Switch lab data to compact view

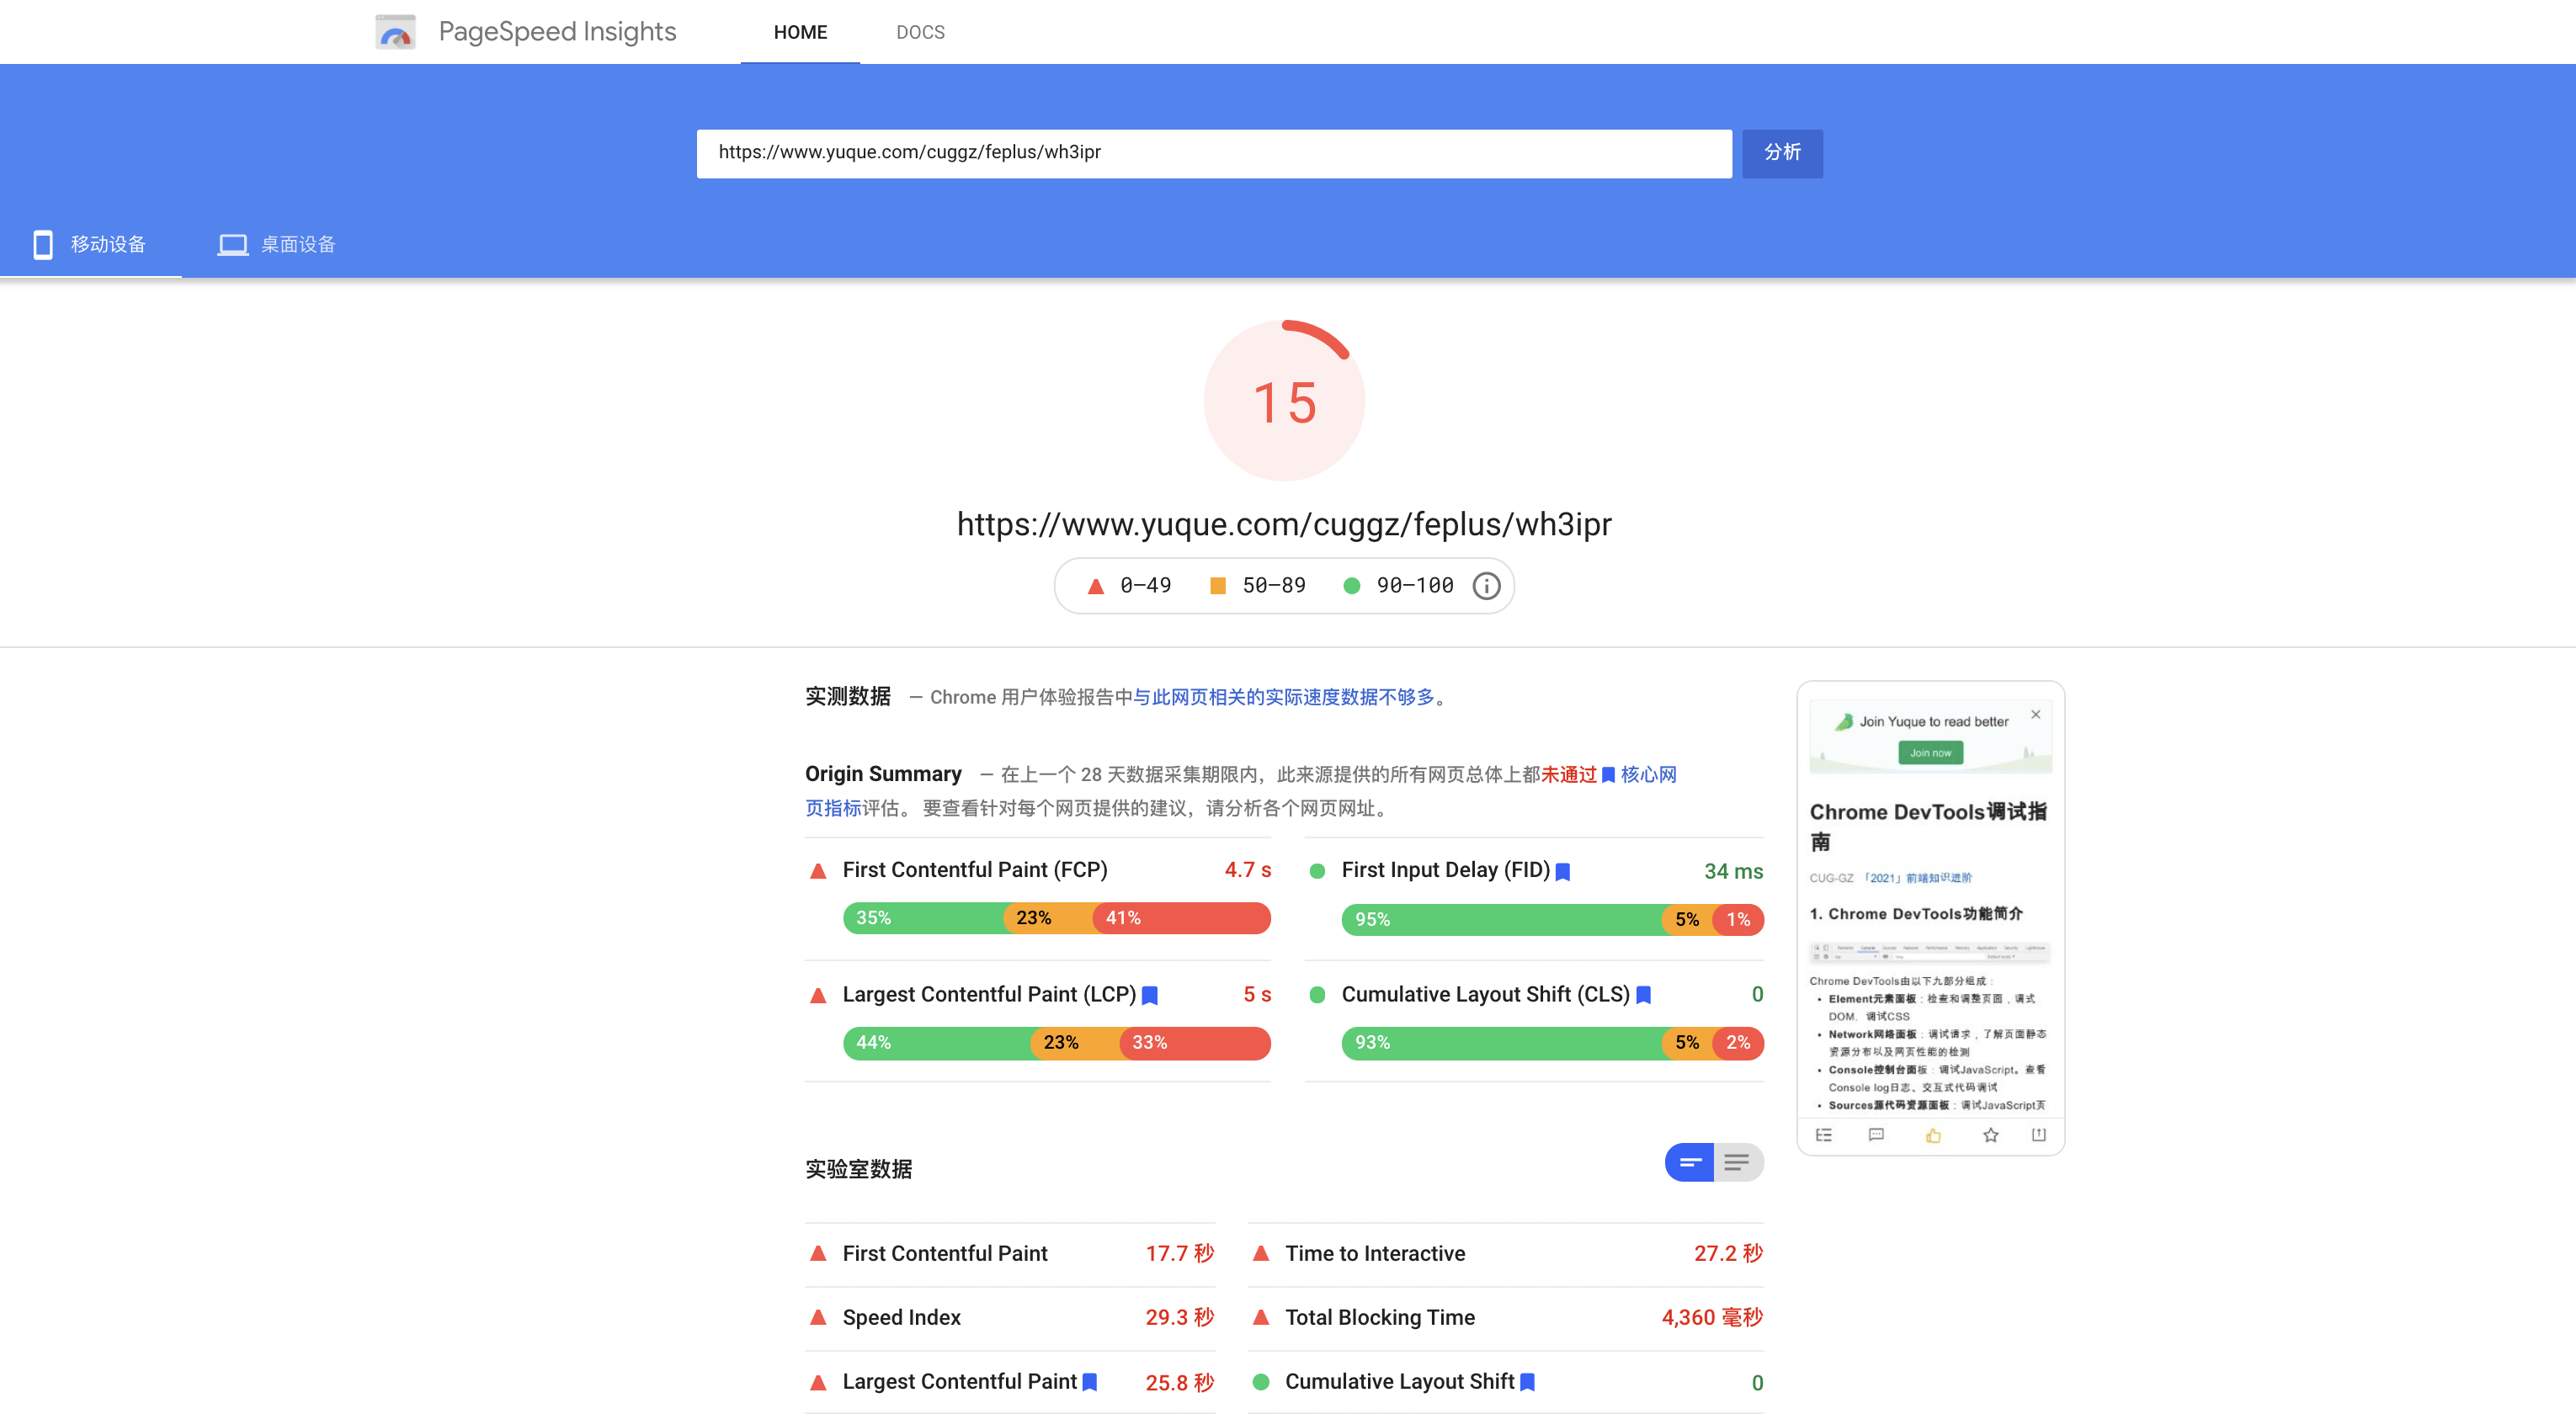click(1690, 1163)
